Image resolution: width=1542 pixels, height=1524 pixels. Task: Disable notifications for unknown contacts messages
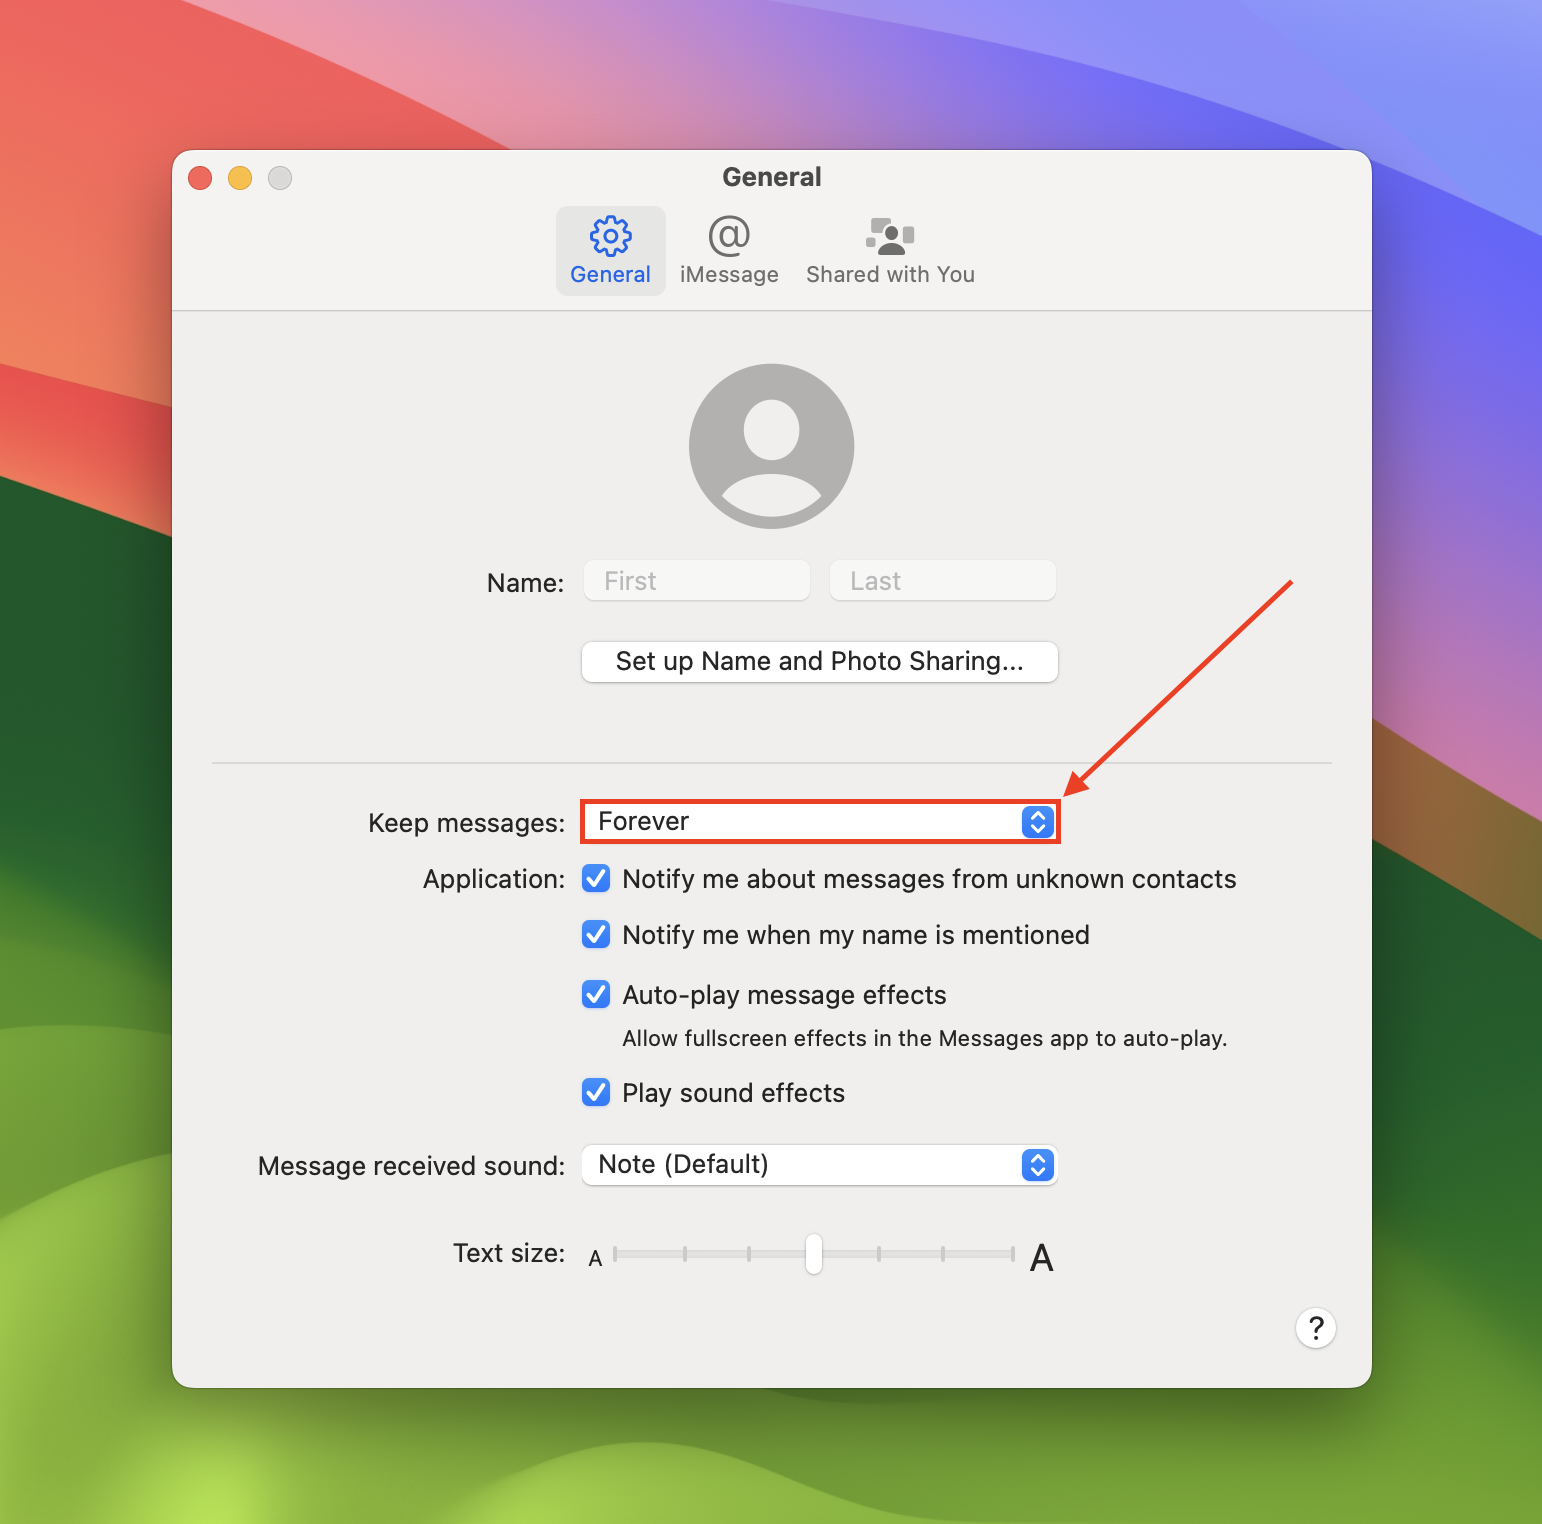(596, 879)
